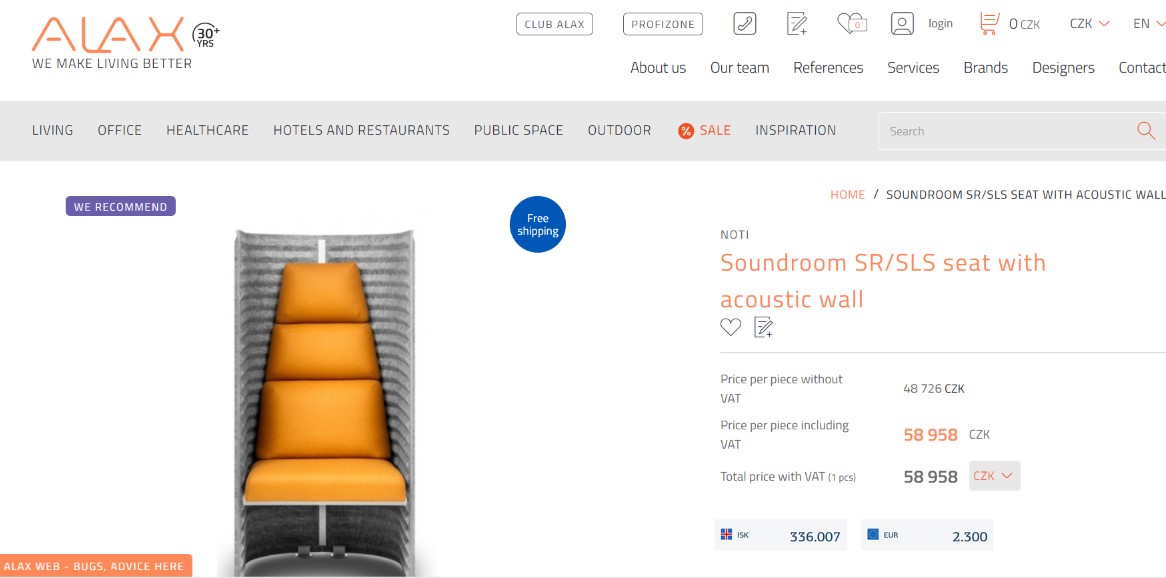Expand the CZK currency dropdown in header
This screenshot has height=578, width=1166.
click(1089, 24)
